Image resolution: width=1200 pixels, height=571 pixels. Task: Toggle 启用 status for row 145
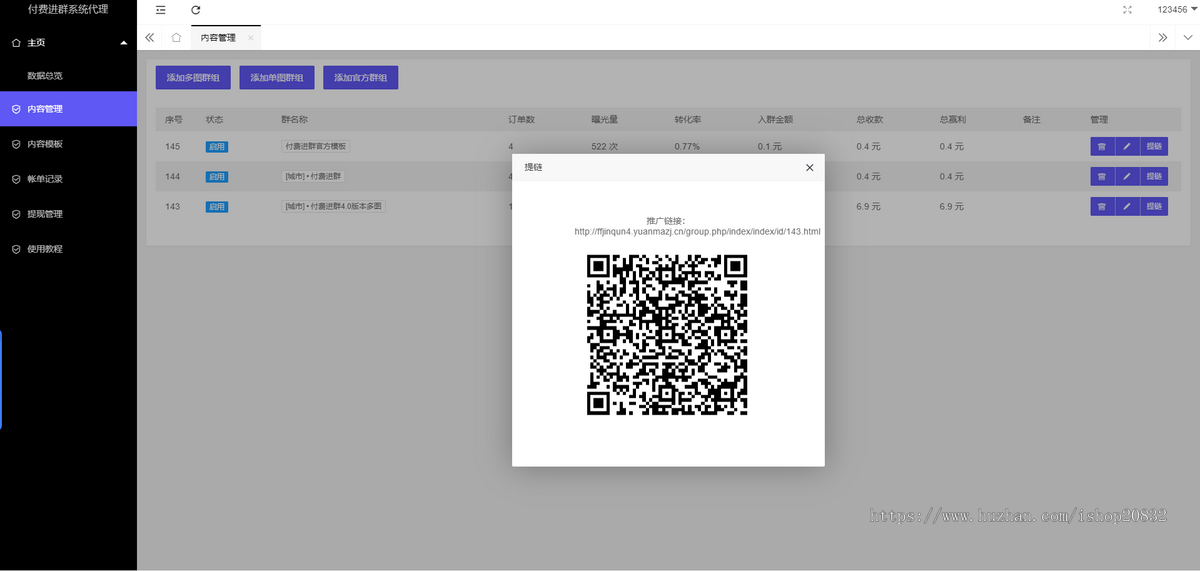[217, 146]
